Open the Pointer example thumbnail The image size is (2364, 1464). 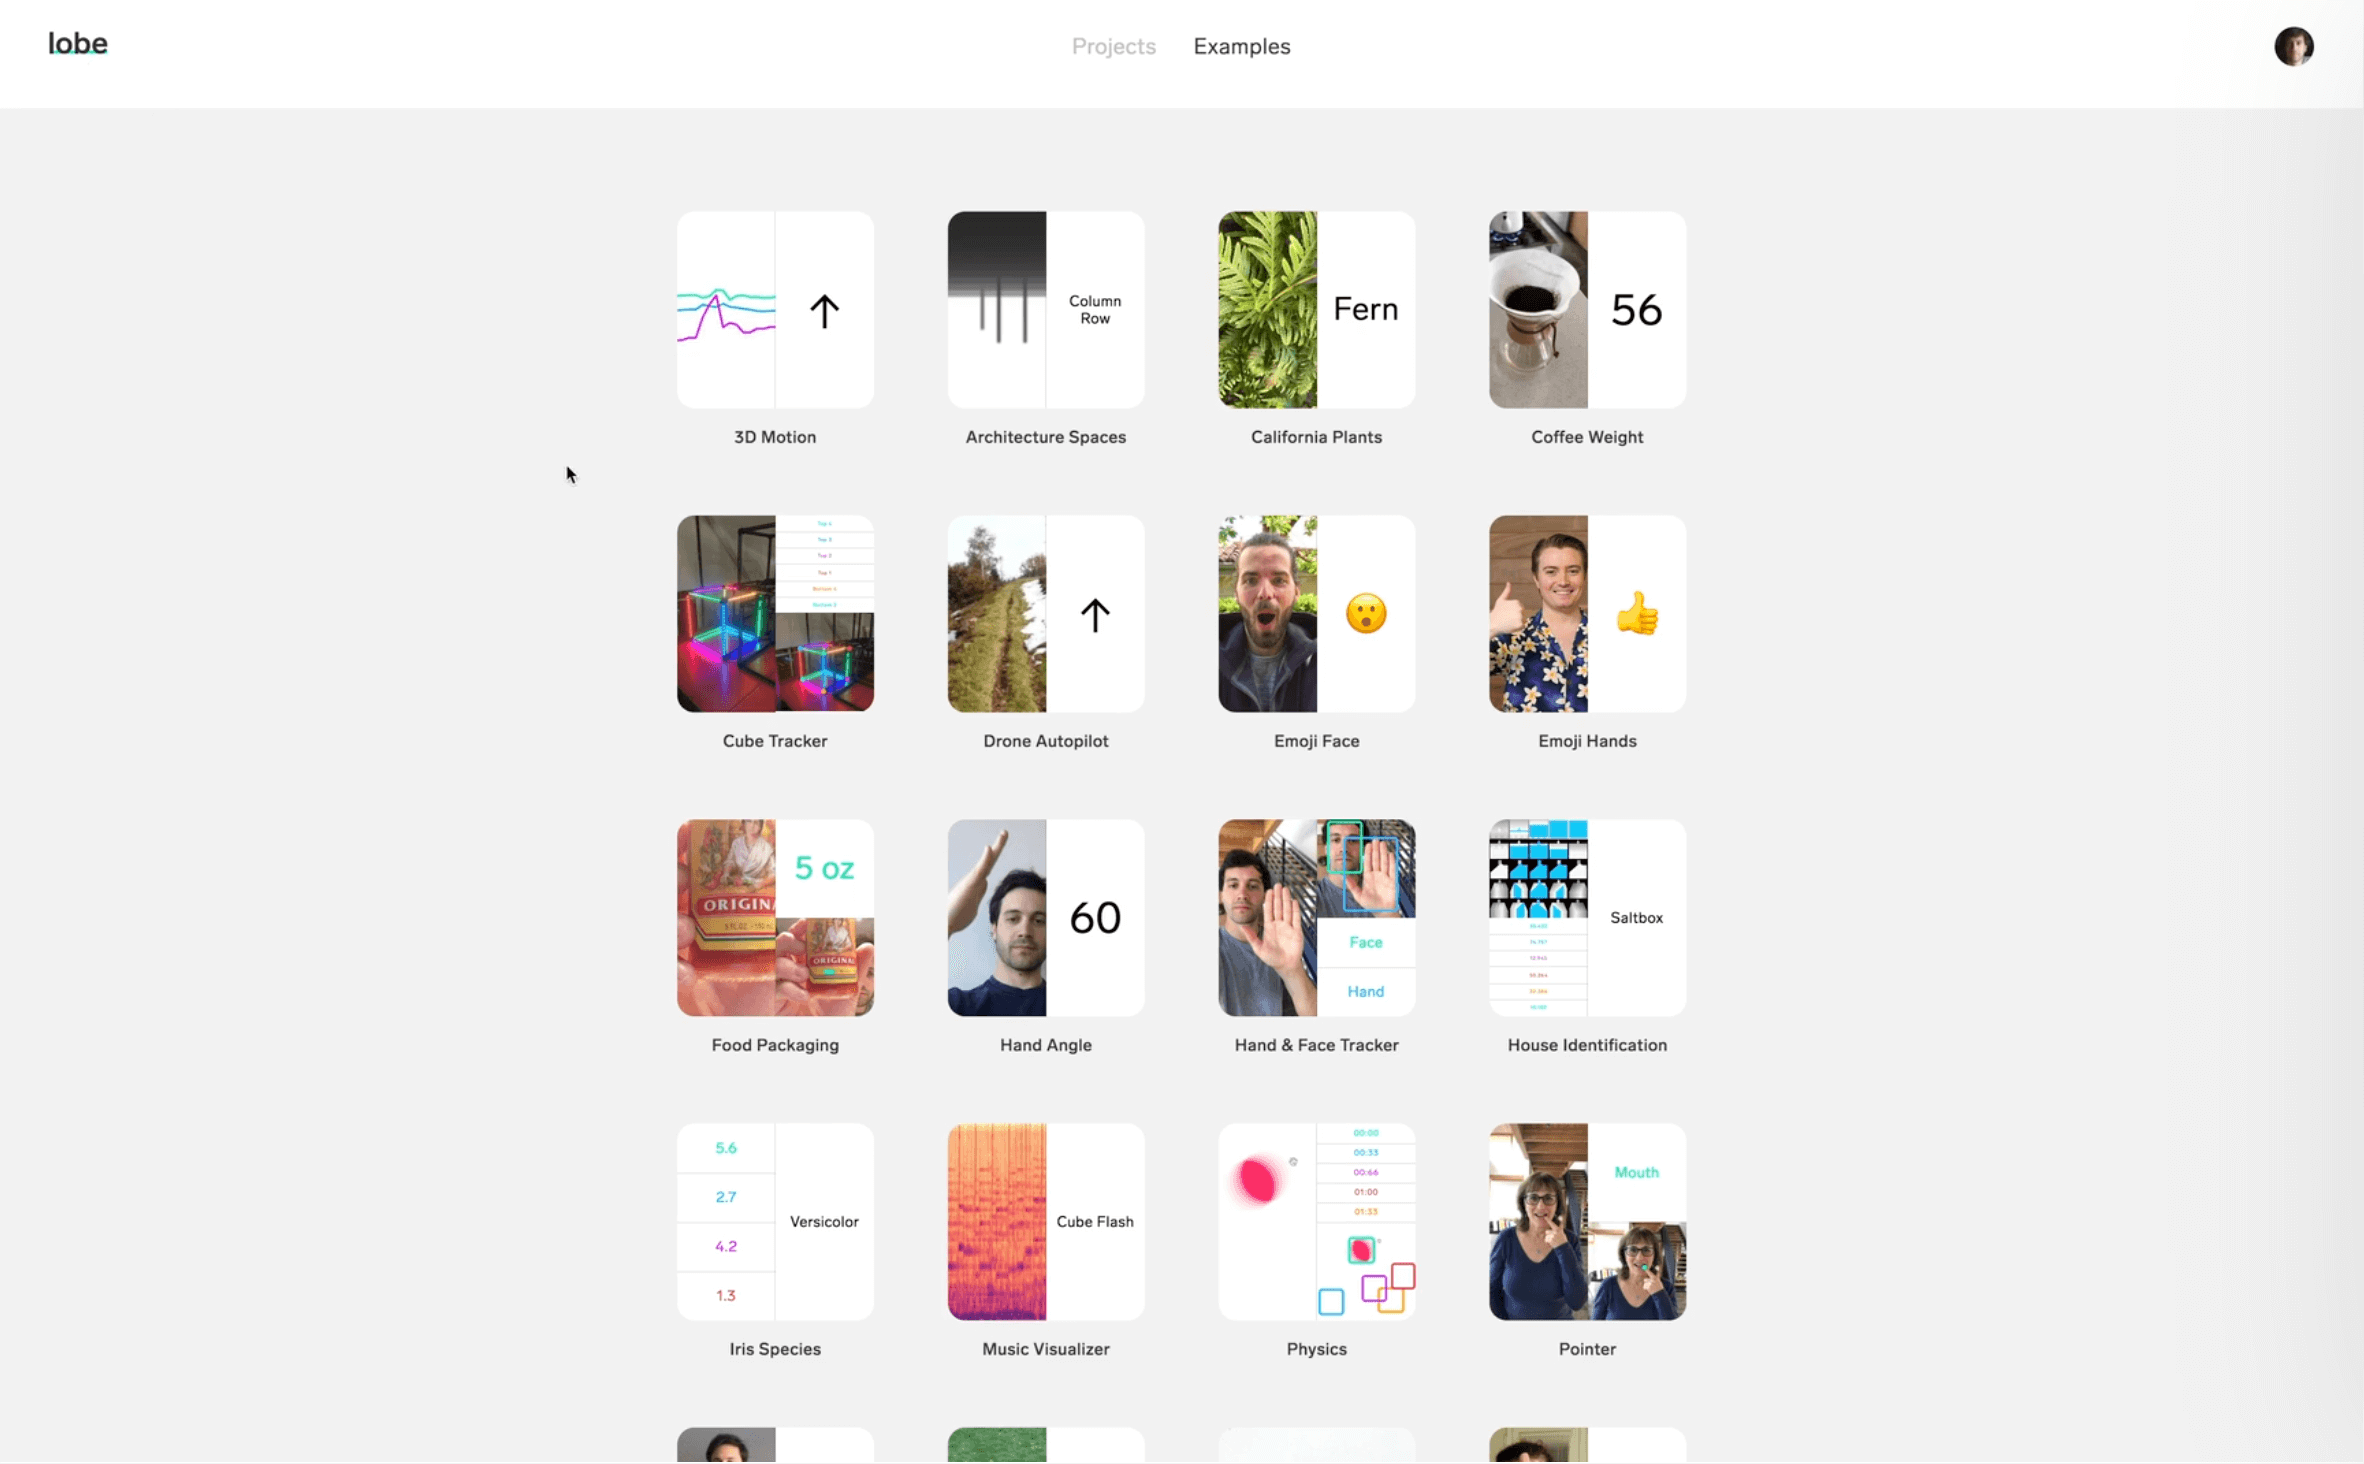(1587, 1221)
